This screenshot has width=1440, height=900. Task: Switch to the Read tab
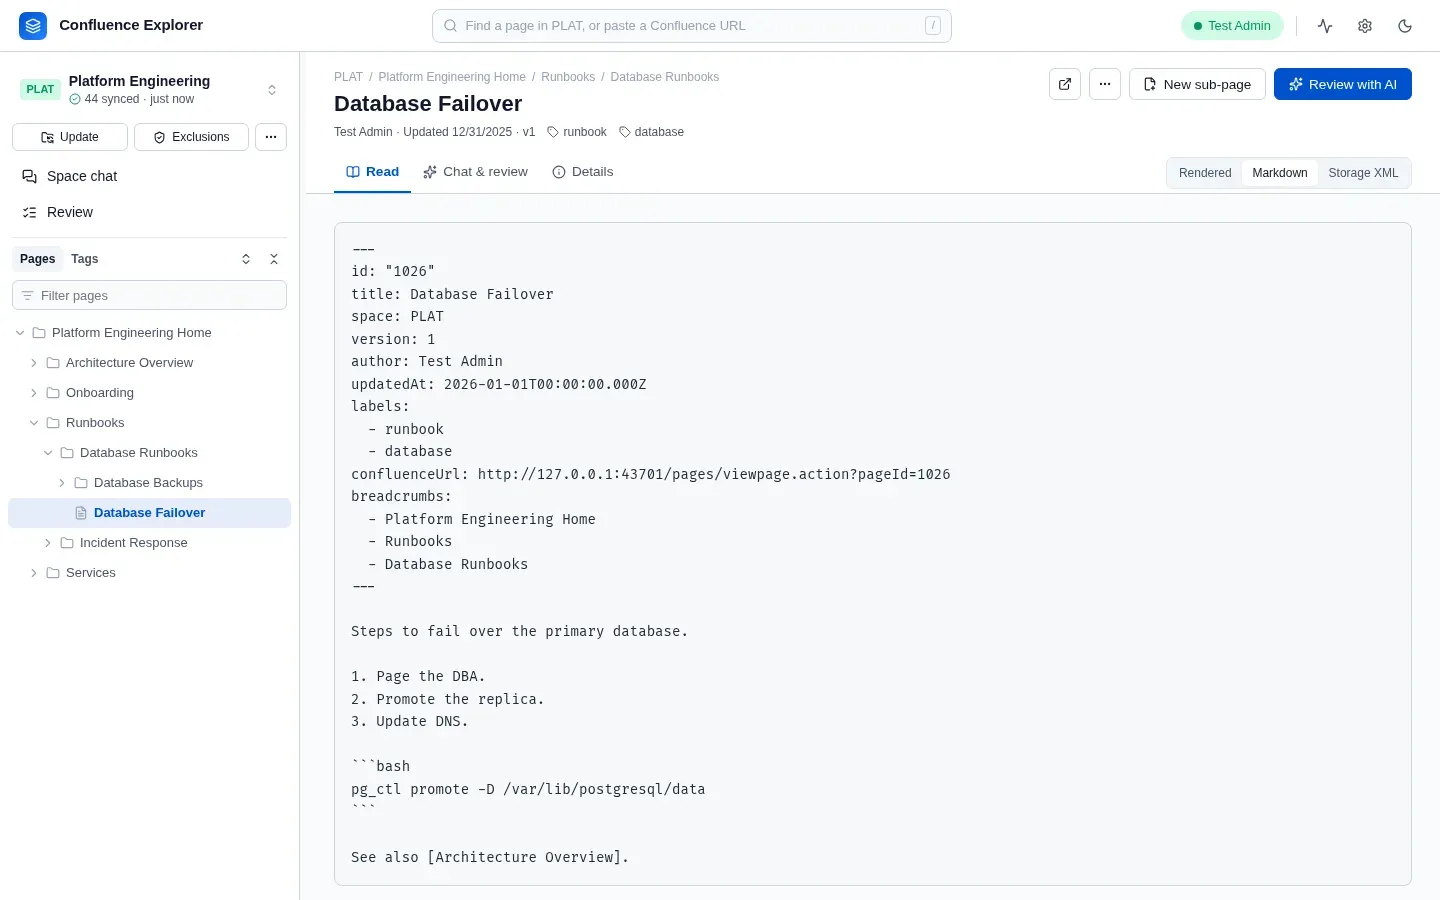click(372, 172)
